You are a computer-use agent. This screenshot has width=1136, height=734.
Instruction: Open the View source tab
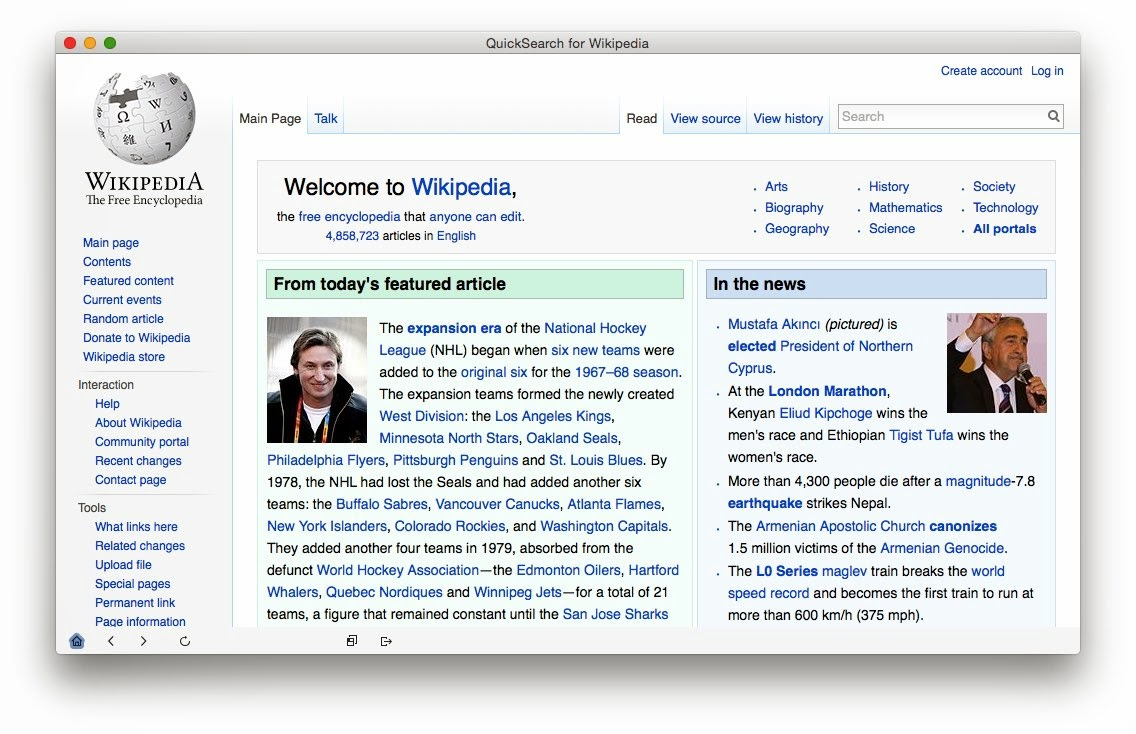[x=706, y=118]
